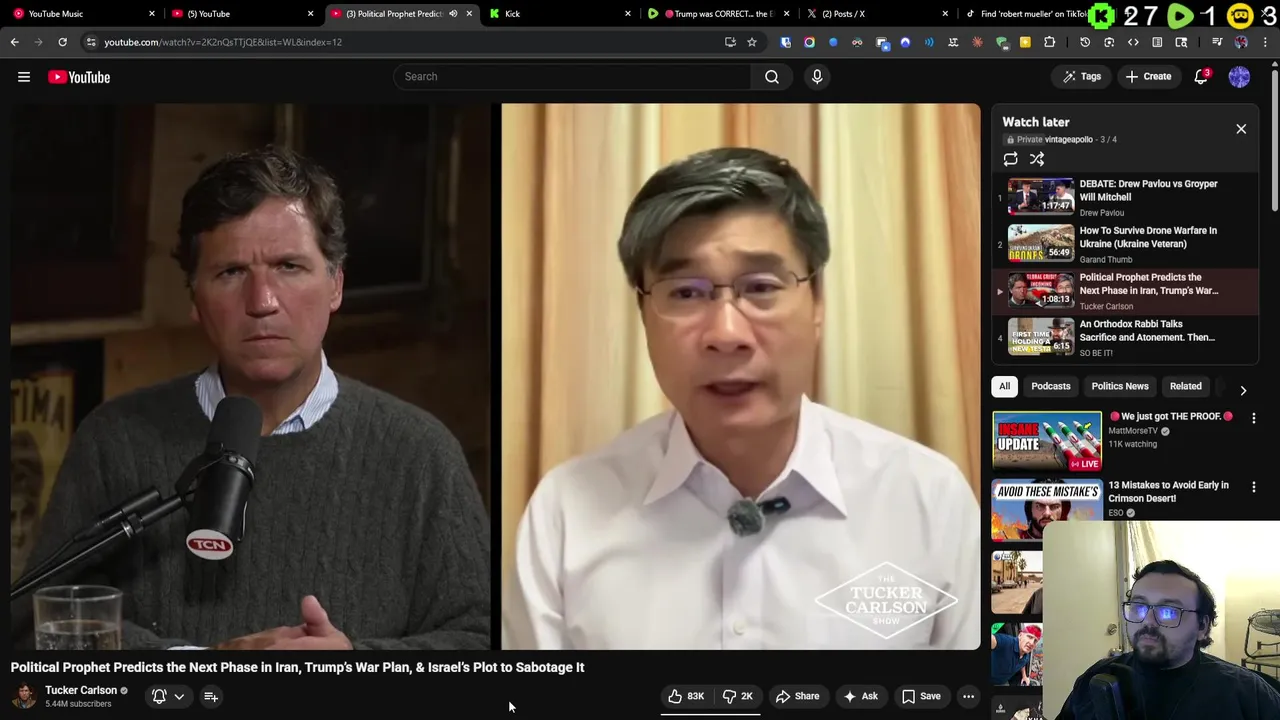The image size is (1280, 720).
Task: Switch to Trump was CORRECT browser tab
Action: pyautogui.click(x=719, y=14)
